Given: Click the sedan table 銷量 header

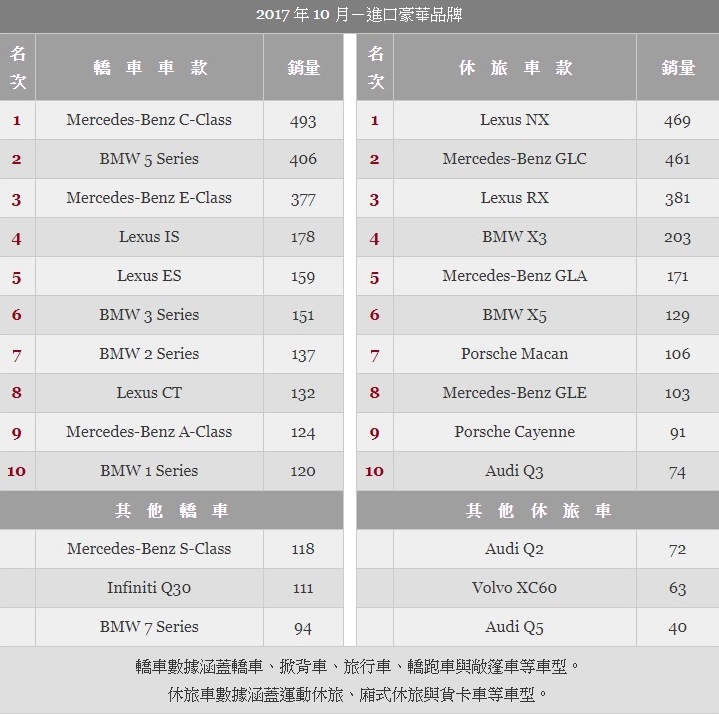Looking at the screenshot, I should click(x=303, y=67).
